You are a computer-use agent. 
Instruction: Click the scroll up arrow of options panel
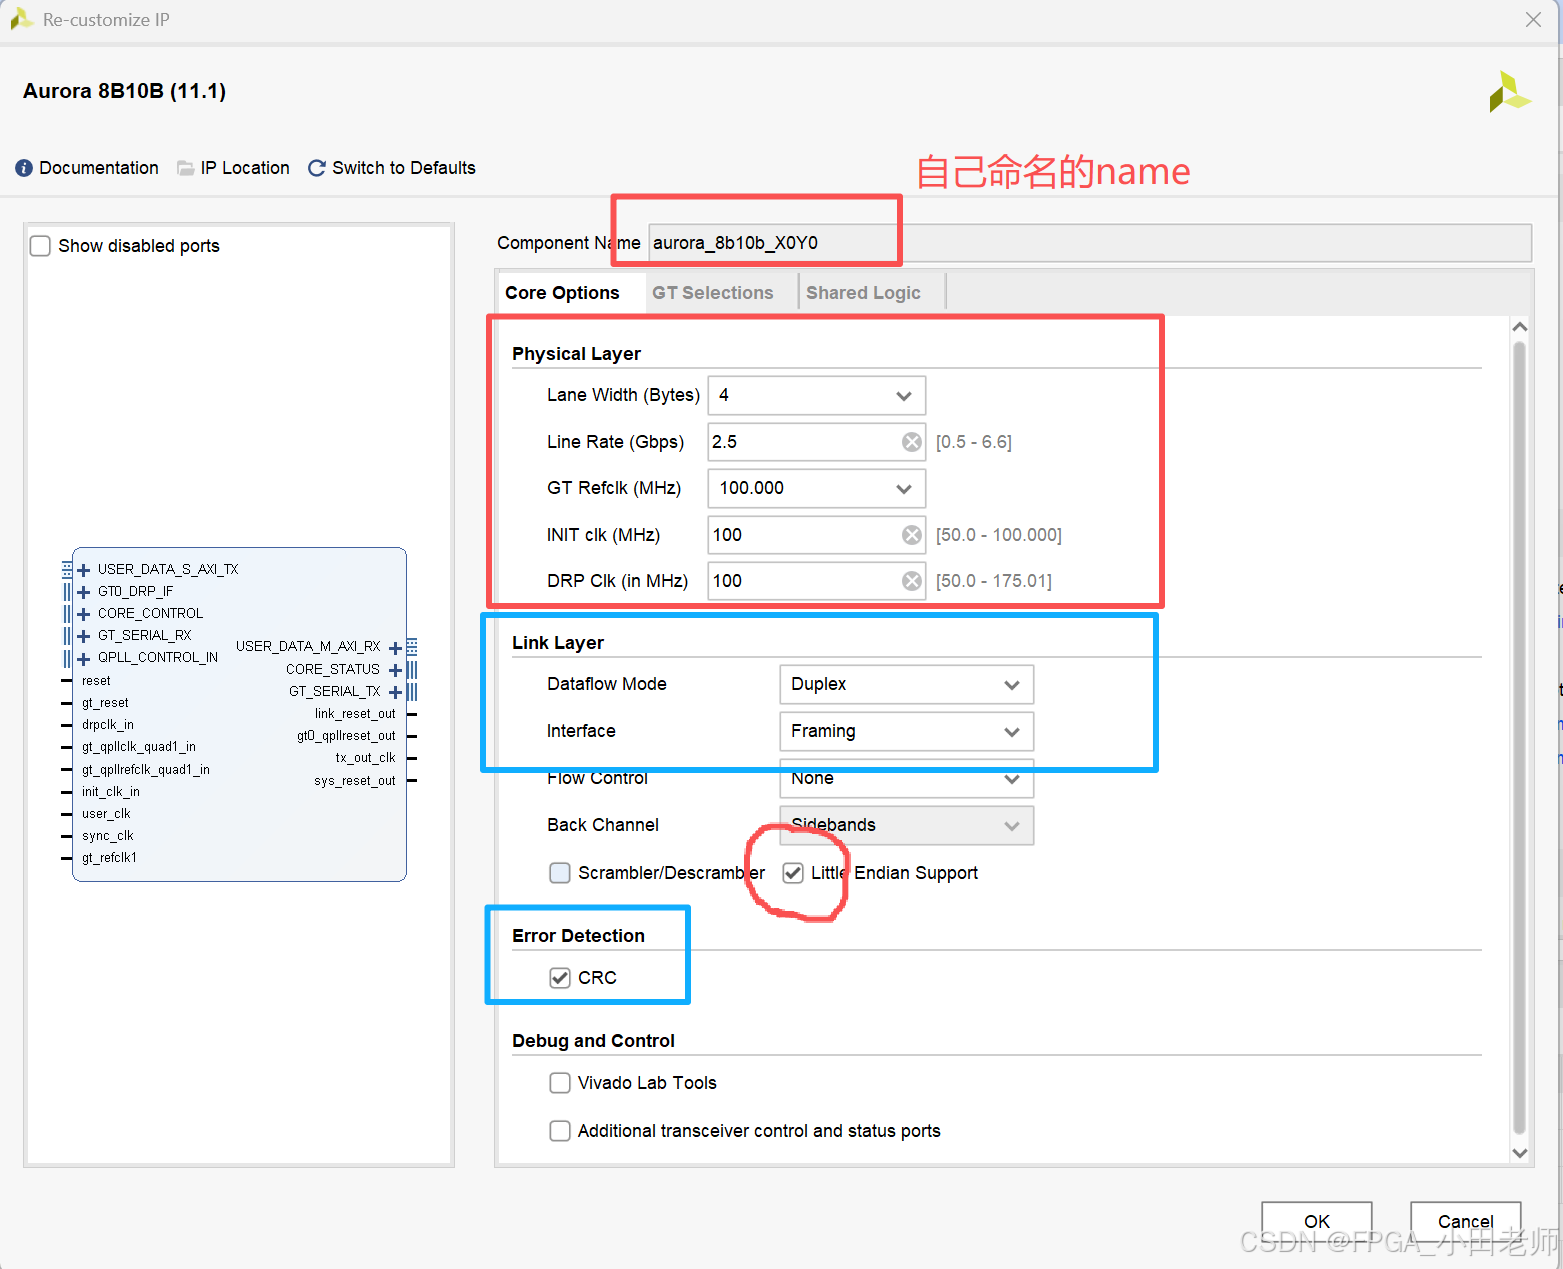[x=1520, y=327]
